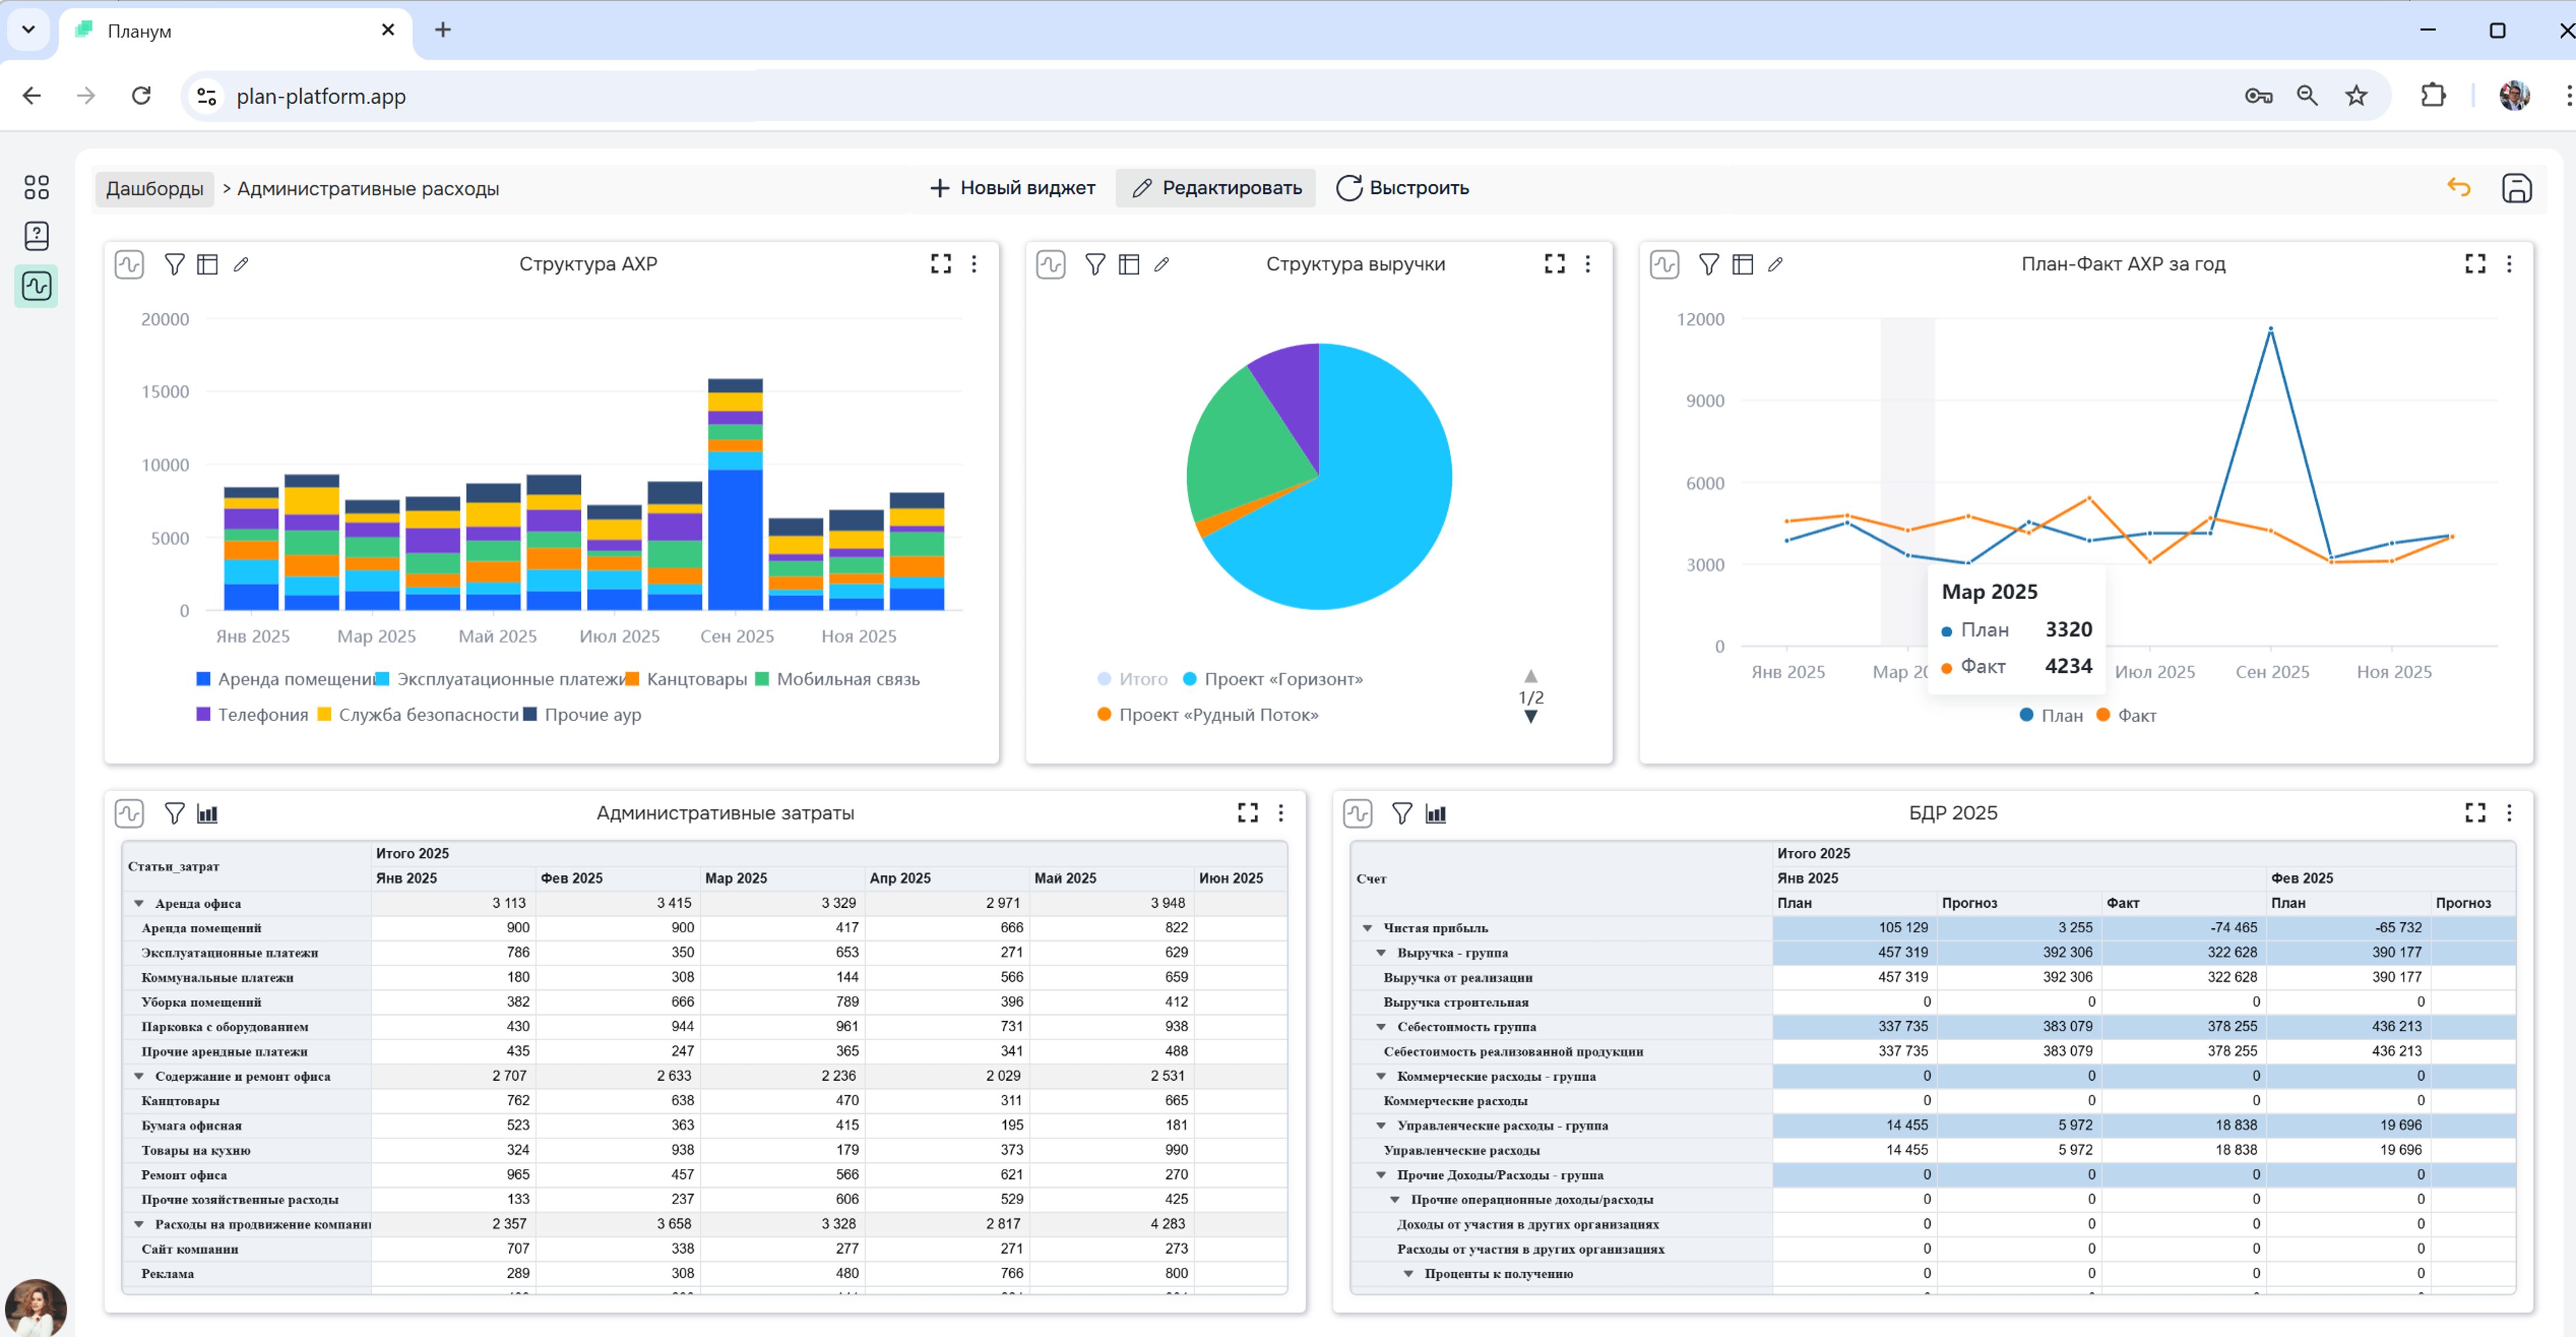
Task: Open fullscreen for Структура выручки widget
Action: point(1554,264)
